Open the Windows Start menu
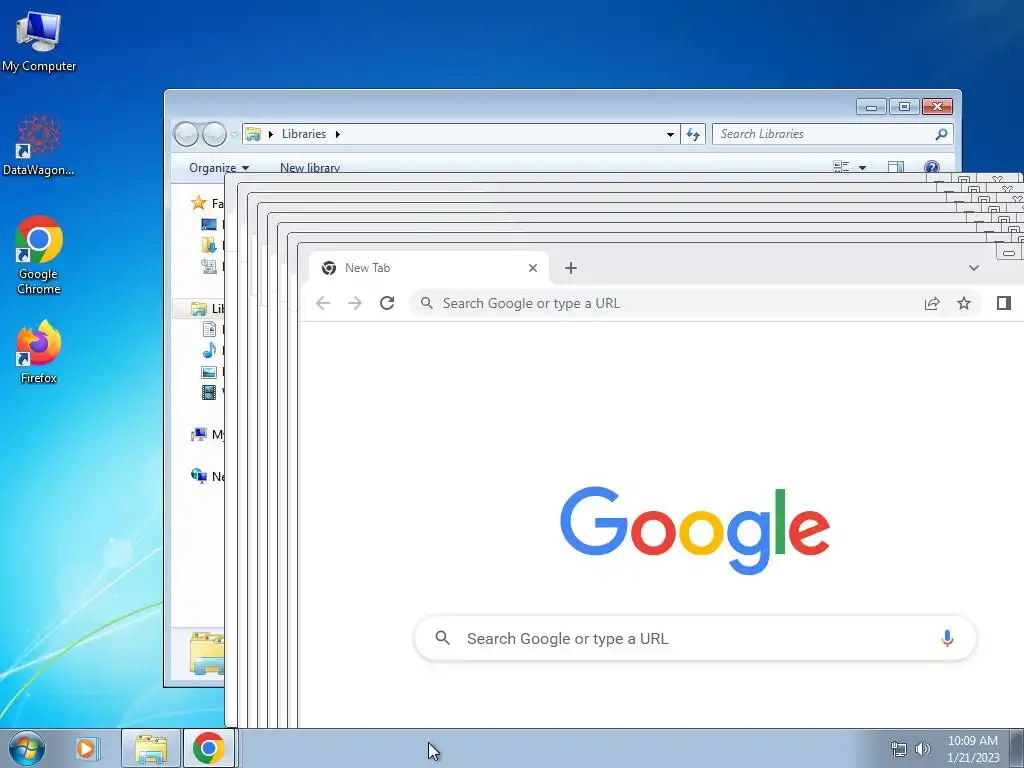 (x=27, y=748)
